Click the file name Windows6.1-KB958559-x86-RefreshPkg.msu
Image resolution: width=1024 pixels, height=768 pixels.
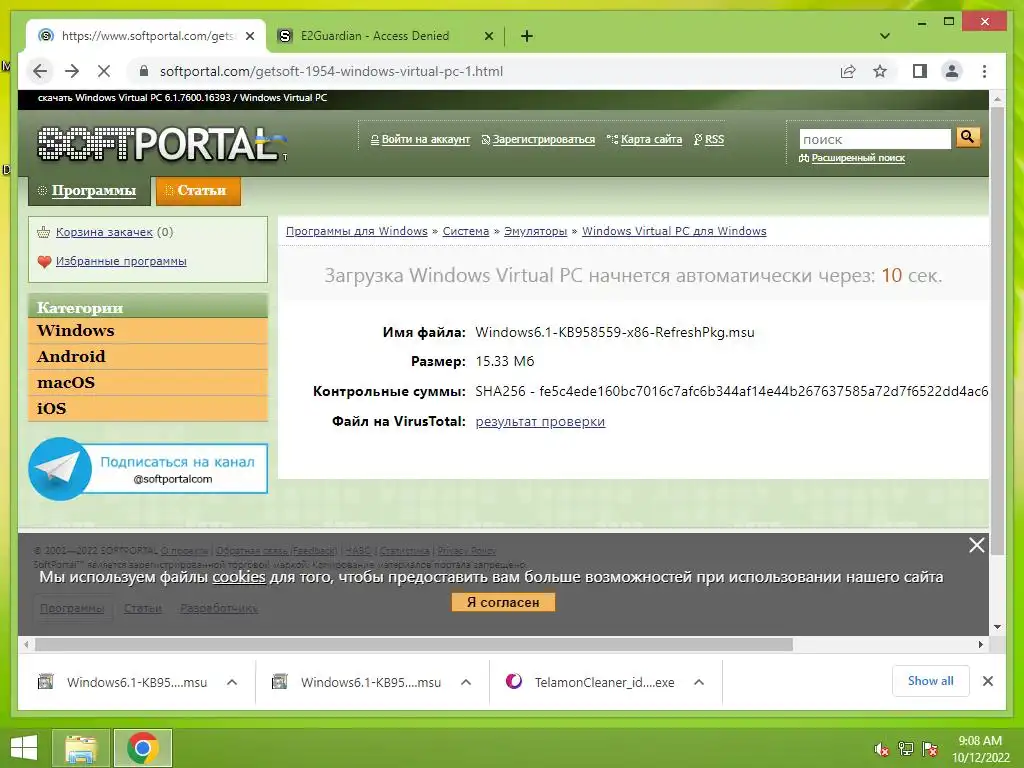coord(615,332)
